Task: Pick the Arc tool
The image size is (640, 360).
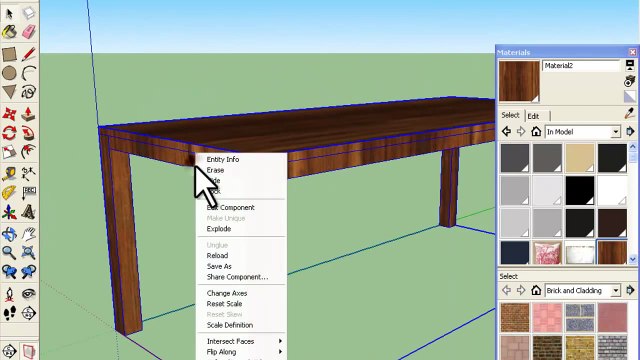Action: 29,73
